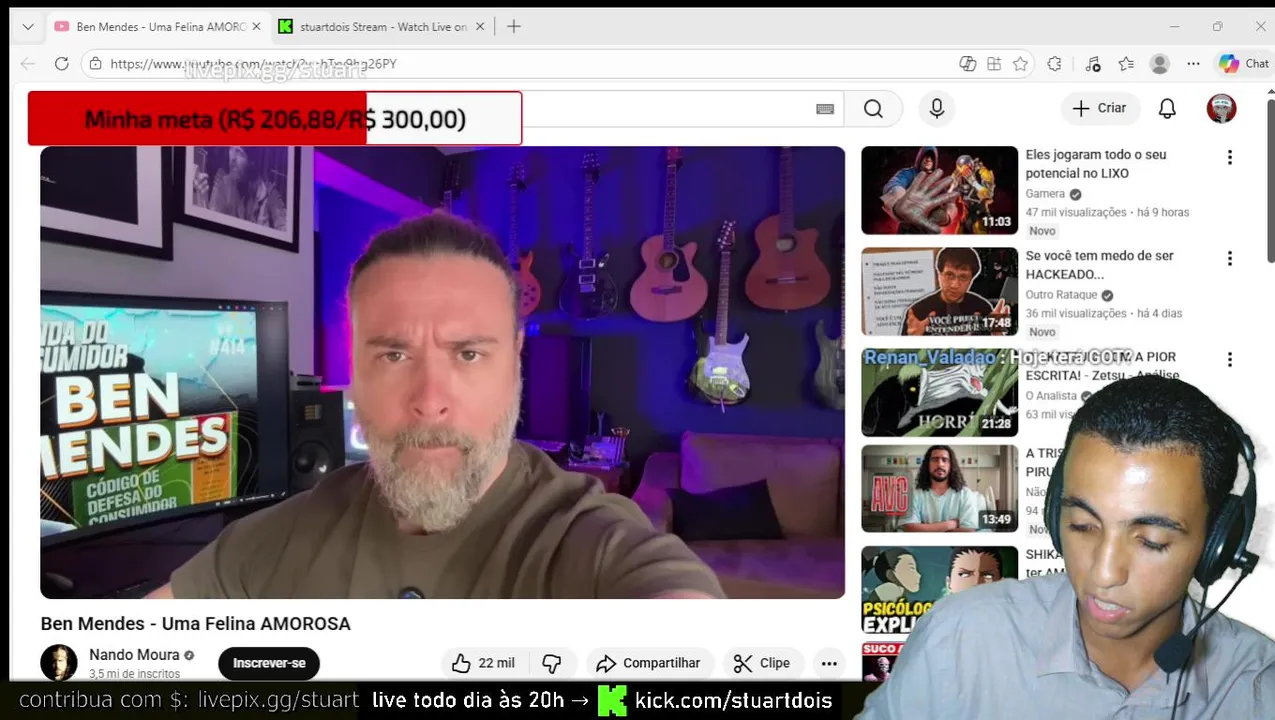Open options for the Gamera video
The height and width of the screenshot is (720, 1275).
(1230, 157)
